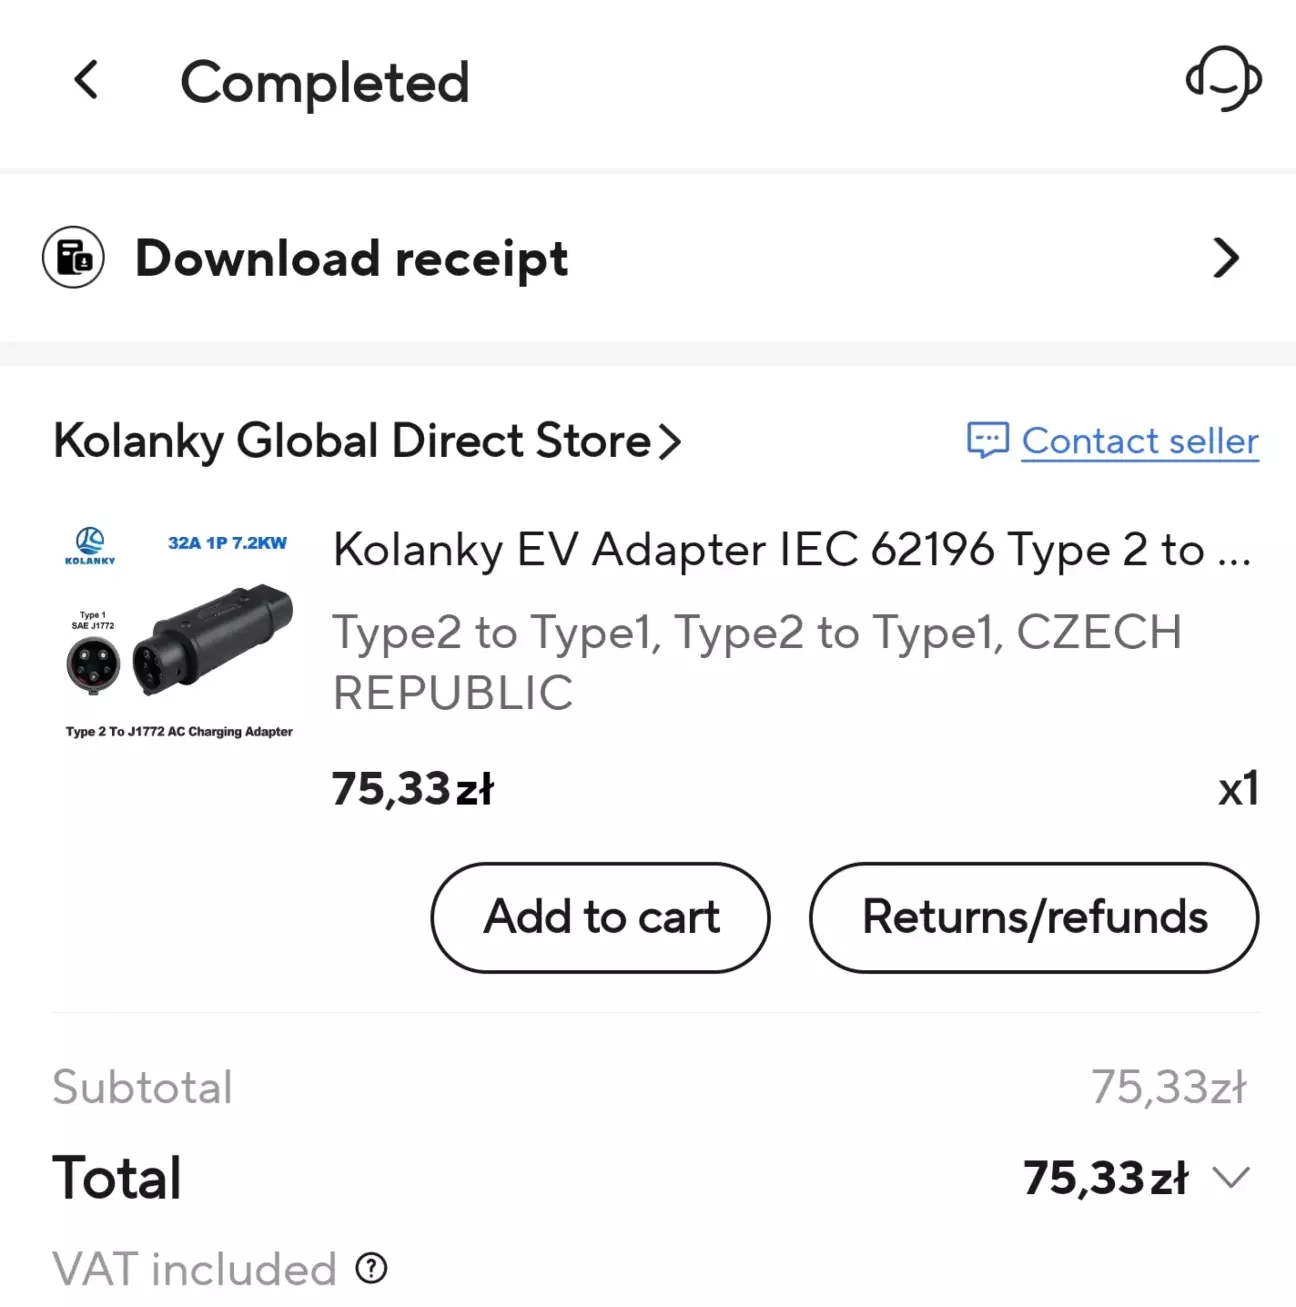The height and width of the screenshot is (1307, 1296).
Task: Click the product price 75,33 zł
Action: [x=413, y=789]
